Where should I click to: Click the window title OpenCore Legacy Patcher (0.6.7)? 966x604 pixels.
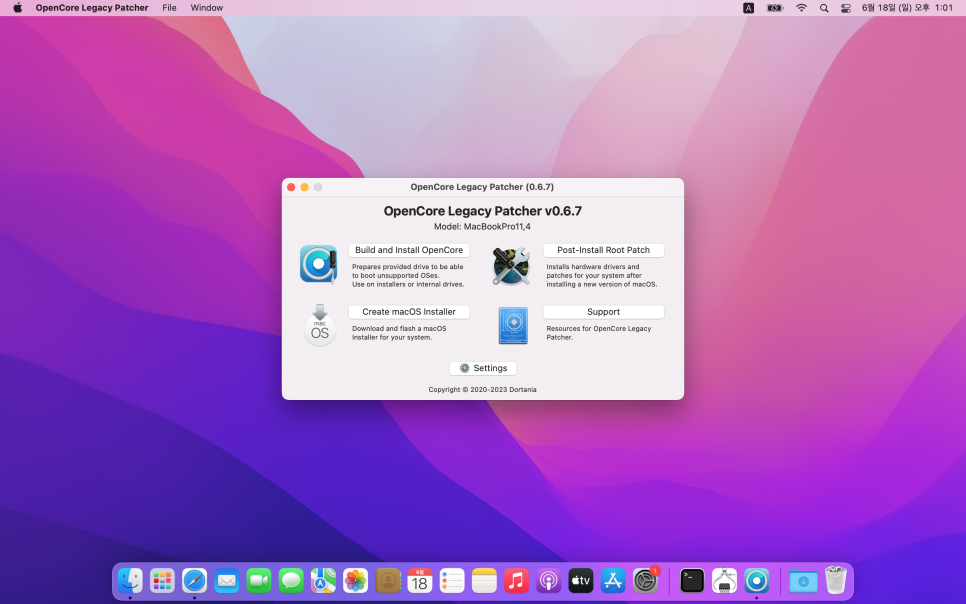[482, 187]
